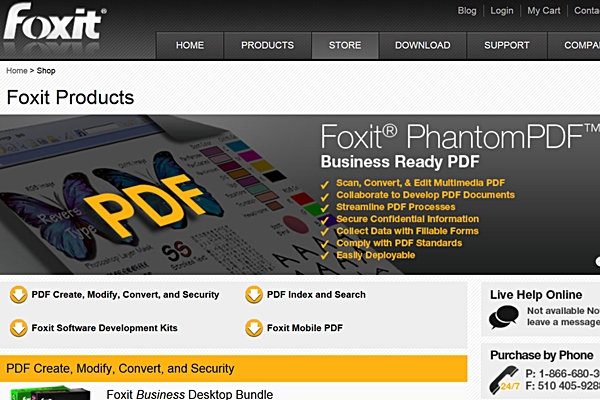Image resolution: width=600 pixels, height=400 pixels.
Task: Click arrow icon beside Foxit Software Development Kits
Action: [18, 328]
